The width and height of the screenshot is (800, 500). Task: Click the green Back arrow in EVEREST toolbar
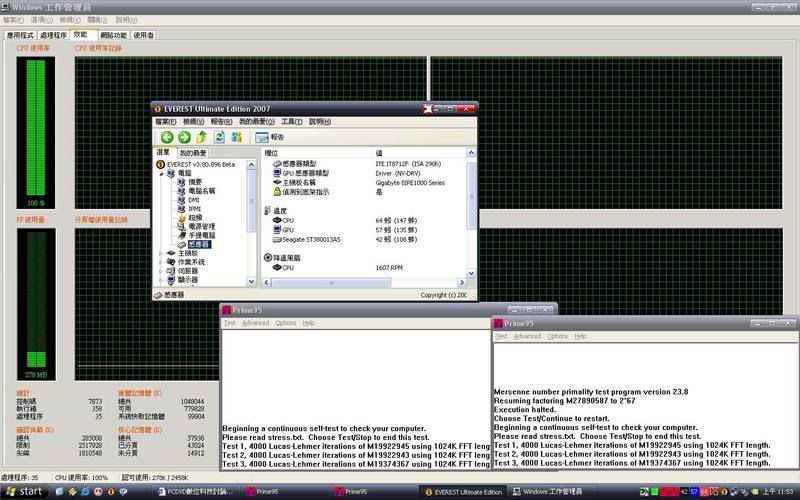click(x=167, y=137)
